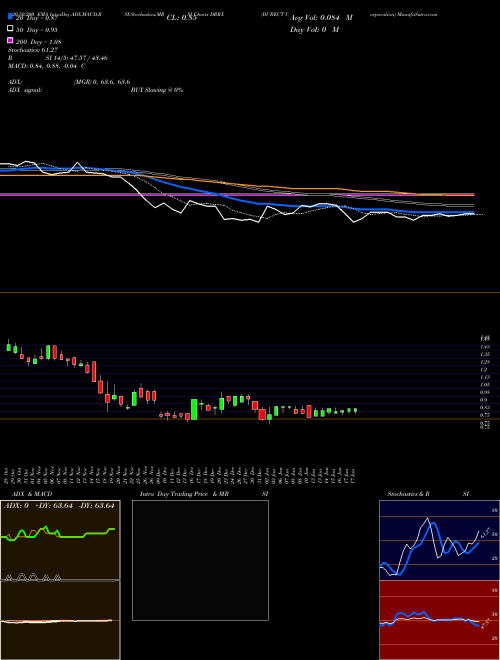The image size is (500, 660).
Task: Click the tall green candlestick in mid December
Action: click(x=194, y=409)
